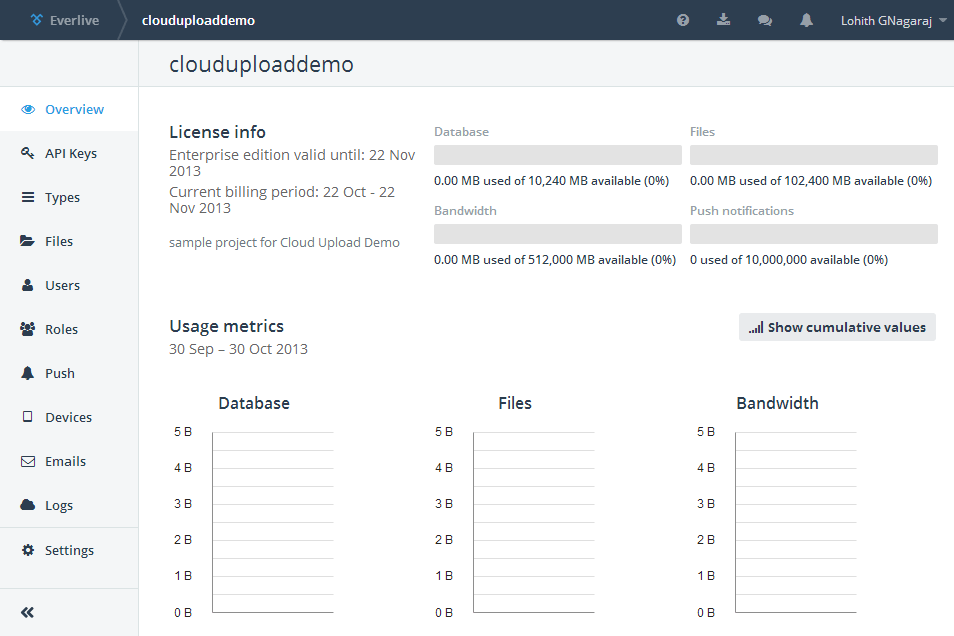Screen dimensions: 954x636
Task: Click the Push bell icon in sidebar
Action: point(28,373)
